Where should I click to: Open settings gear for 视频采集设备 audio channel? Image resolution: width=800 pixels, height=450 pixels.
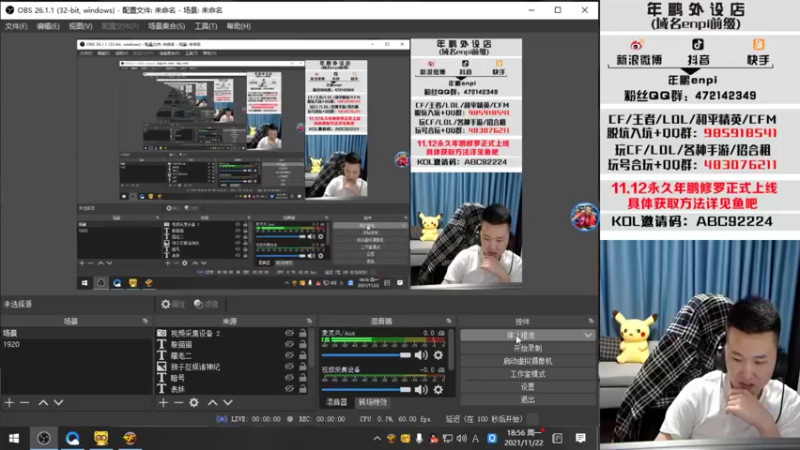pos(438,390)
